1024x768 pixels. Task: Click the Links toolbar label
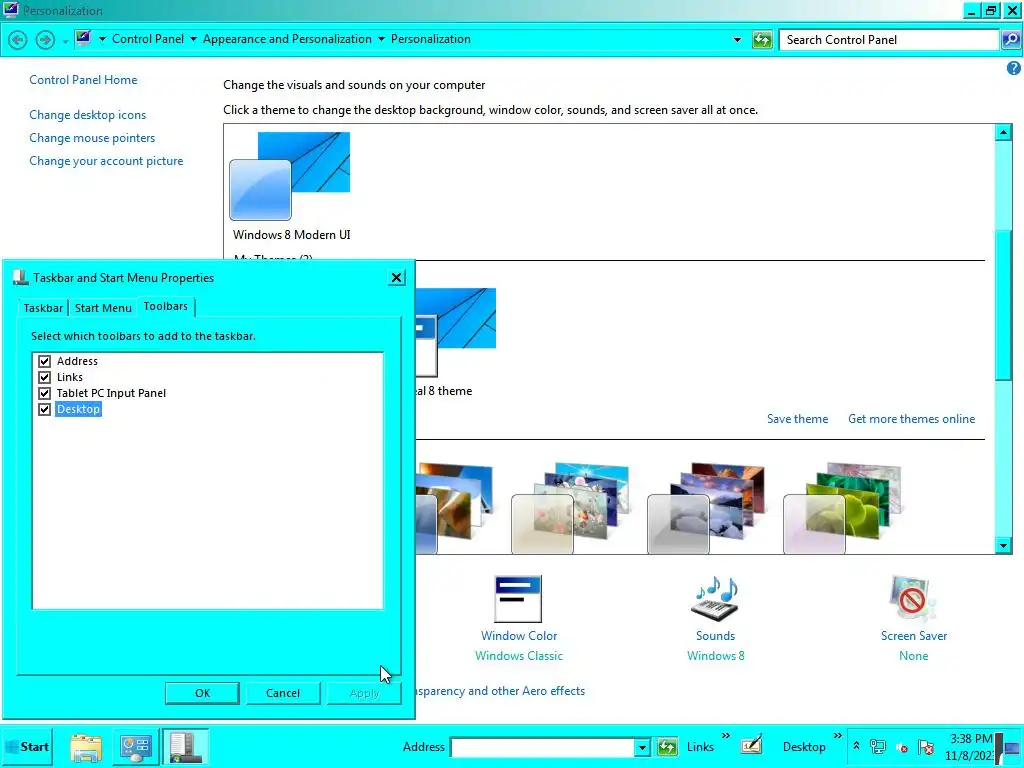[700, 747]
